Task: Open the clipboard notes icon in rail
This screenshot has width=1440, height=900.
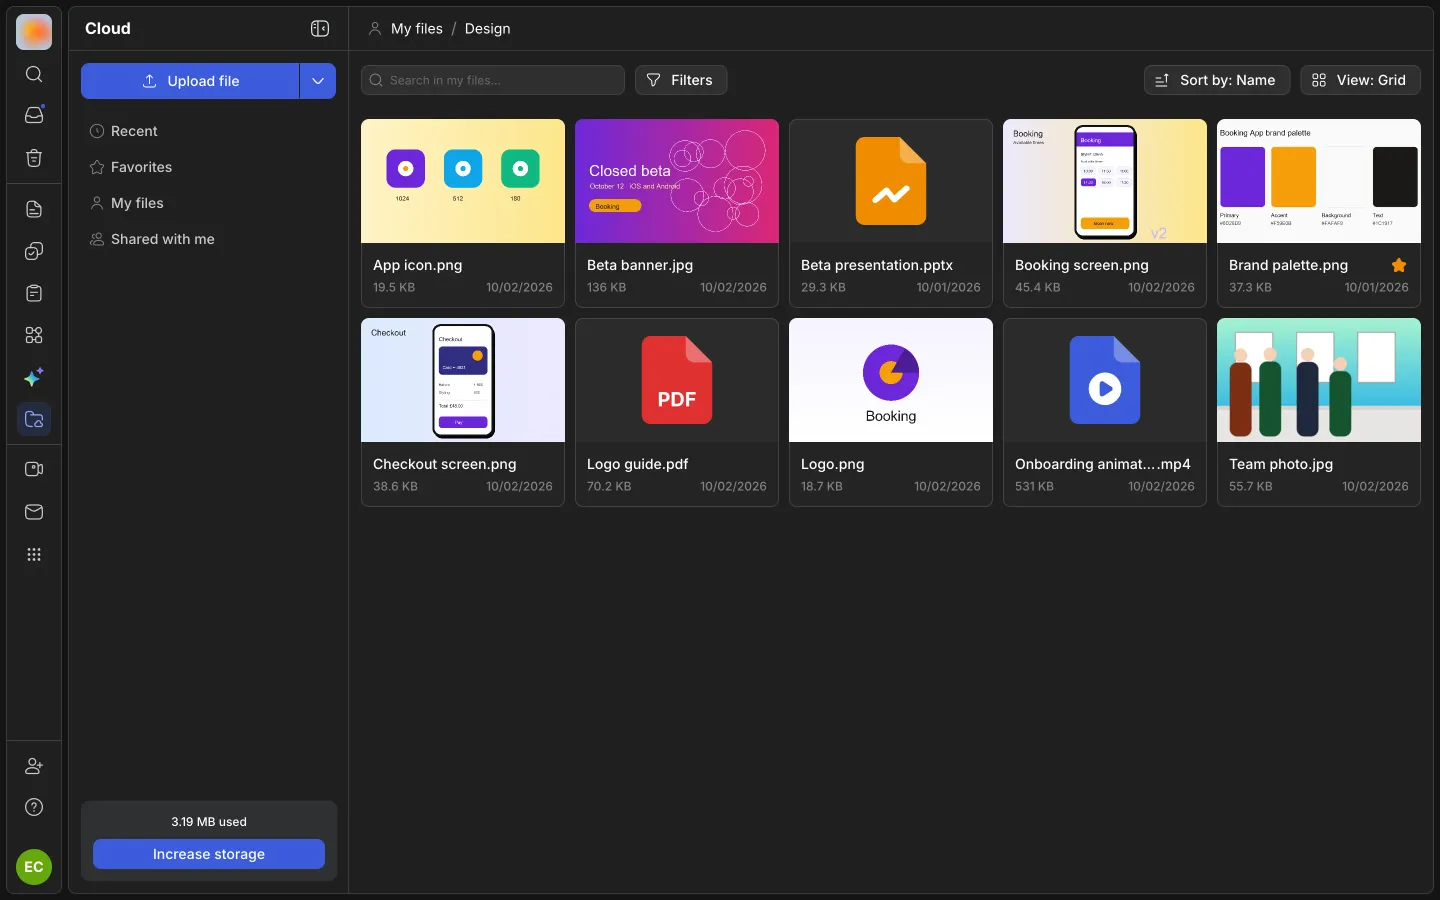Action: pos(34,293)
